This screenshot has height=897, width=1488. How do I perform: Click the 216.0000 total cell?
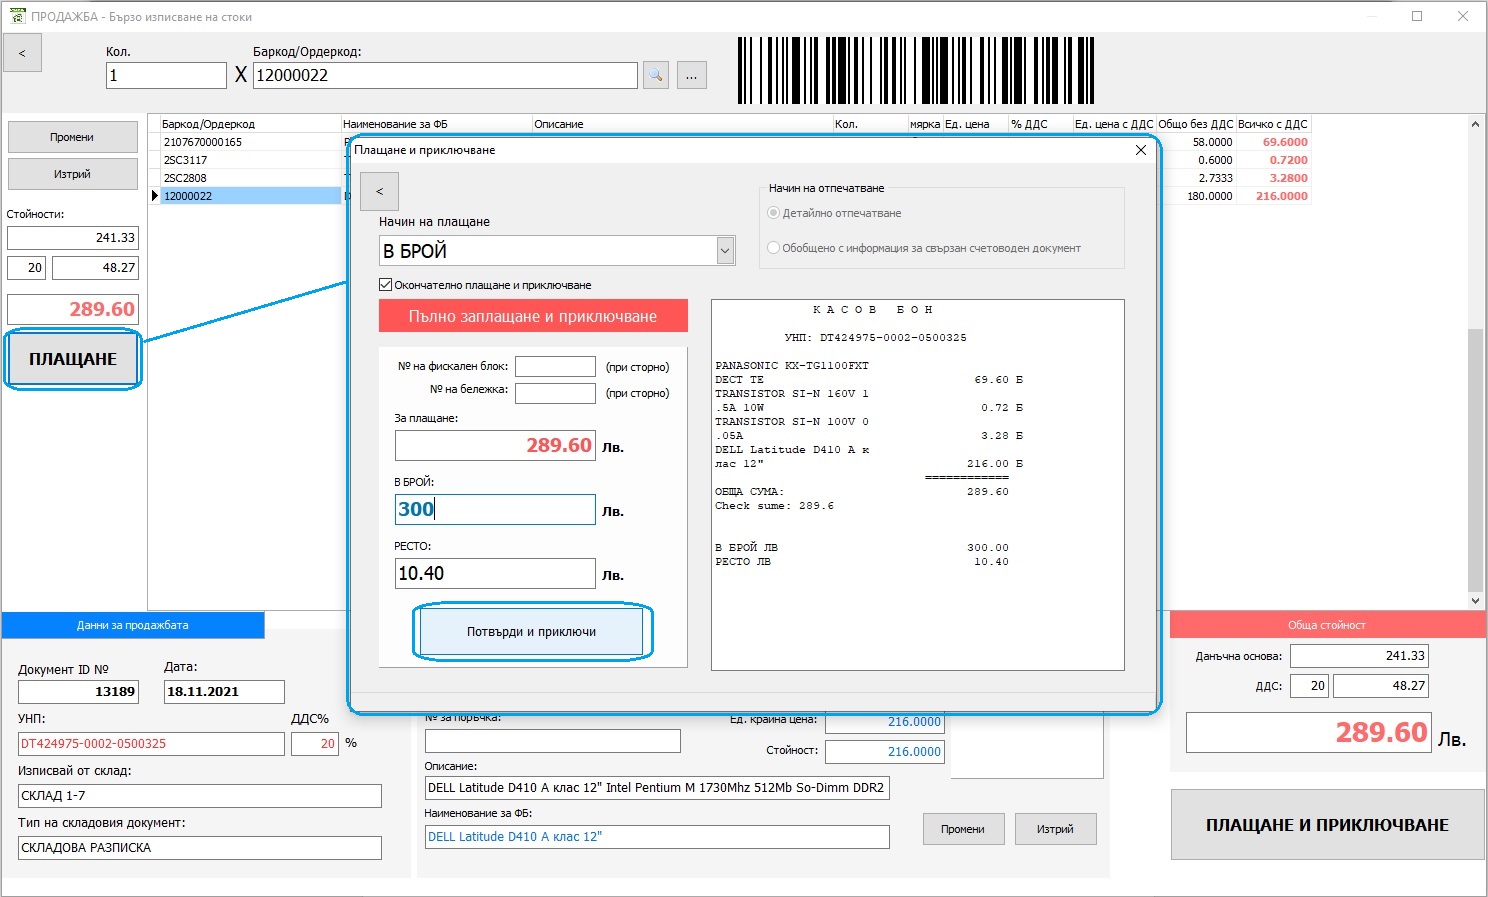coord(1273,196)
